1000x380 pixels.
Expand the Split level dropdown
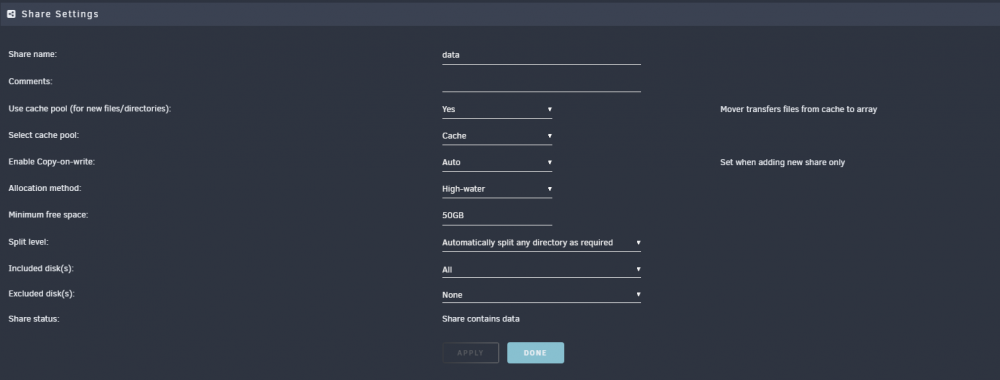(x=541, y=242)
